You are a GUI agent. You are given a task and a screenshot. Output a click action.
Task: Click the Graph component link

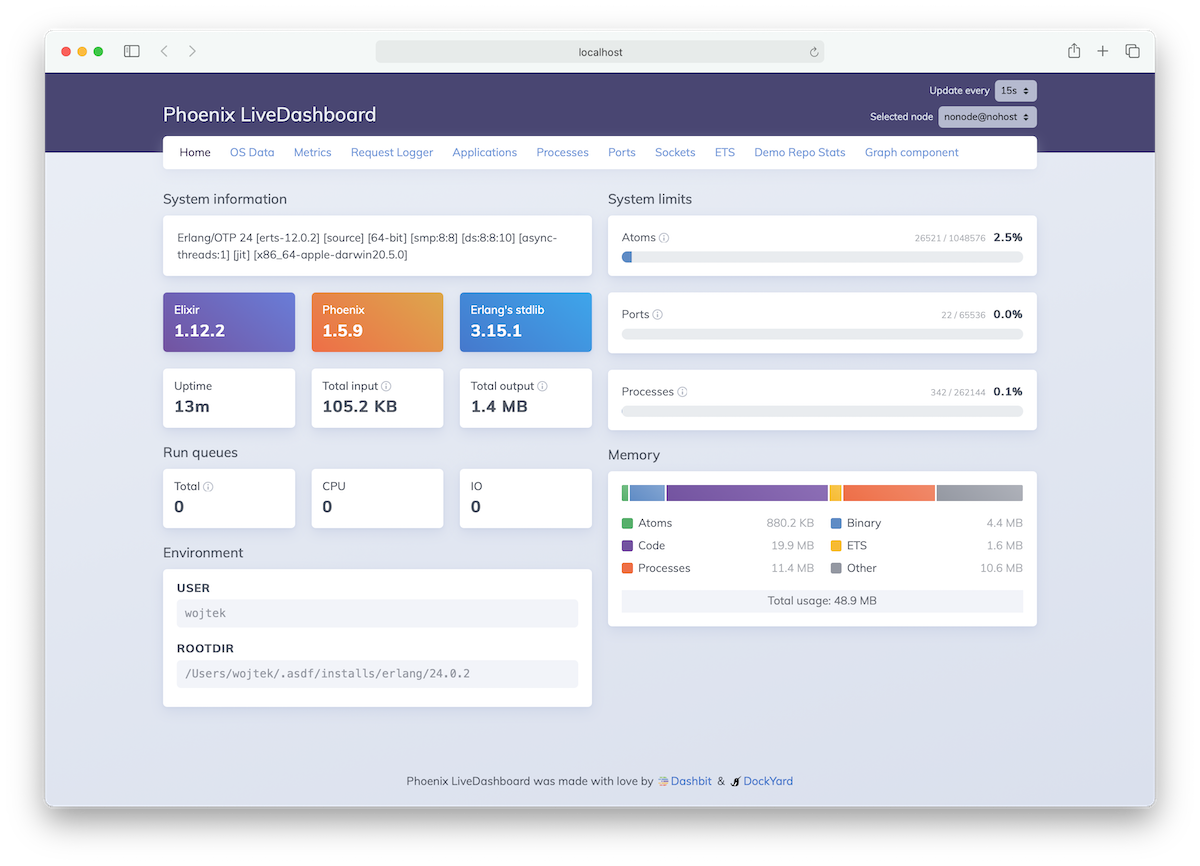pos(911,152)
